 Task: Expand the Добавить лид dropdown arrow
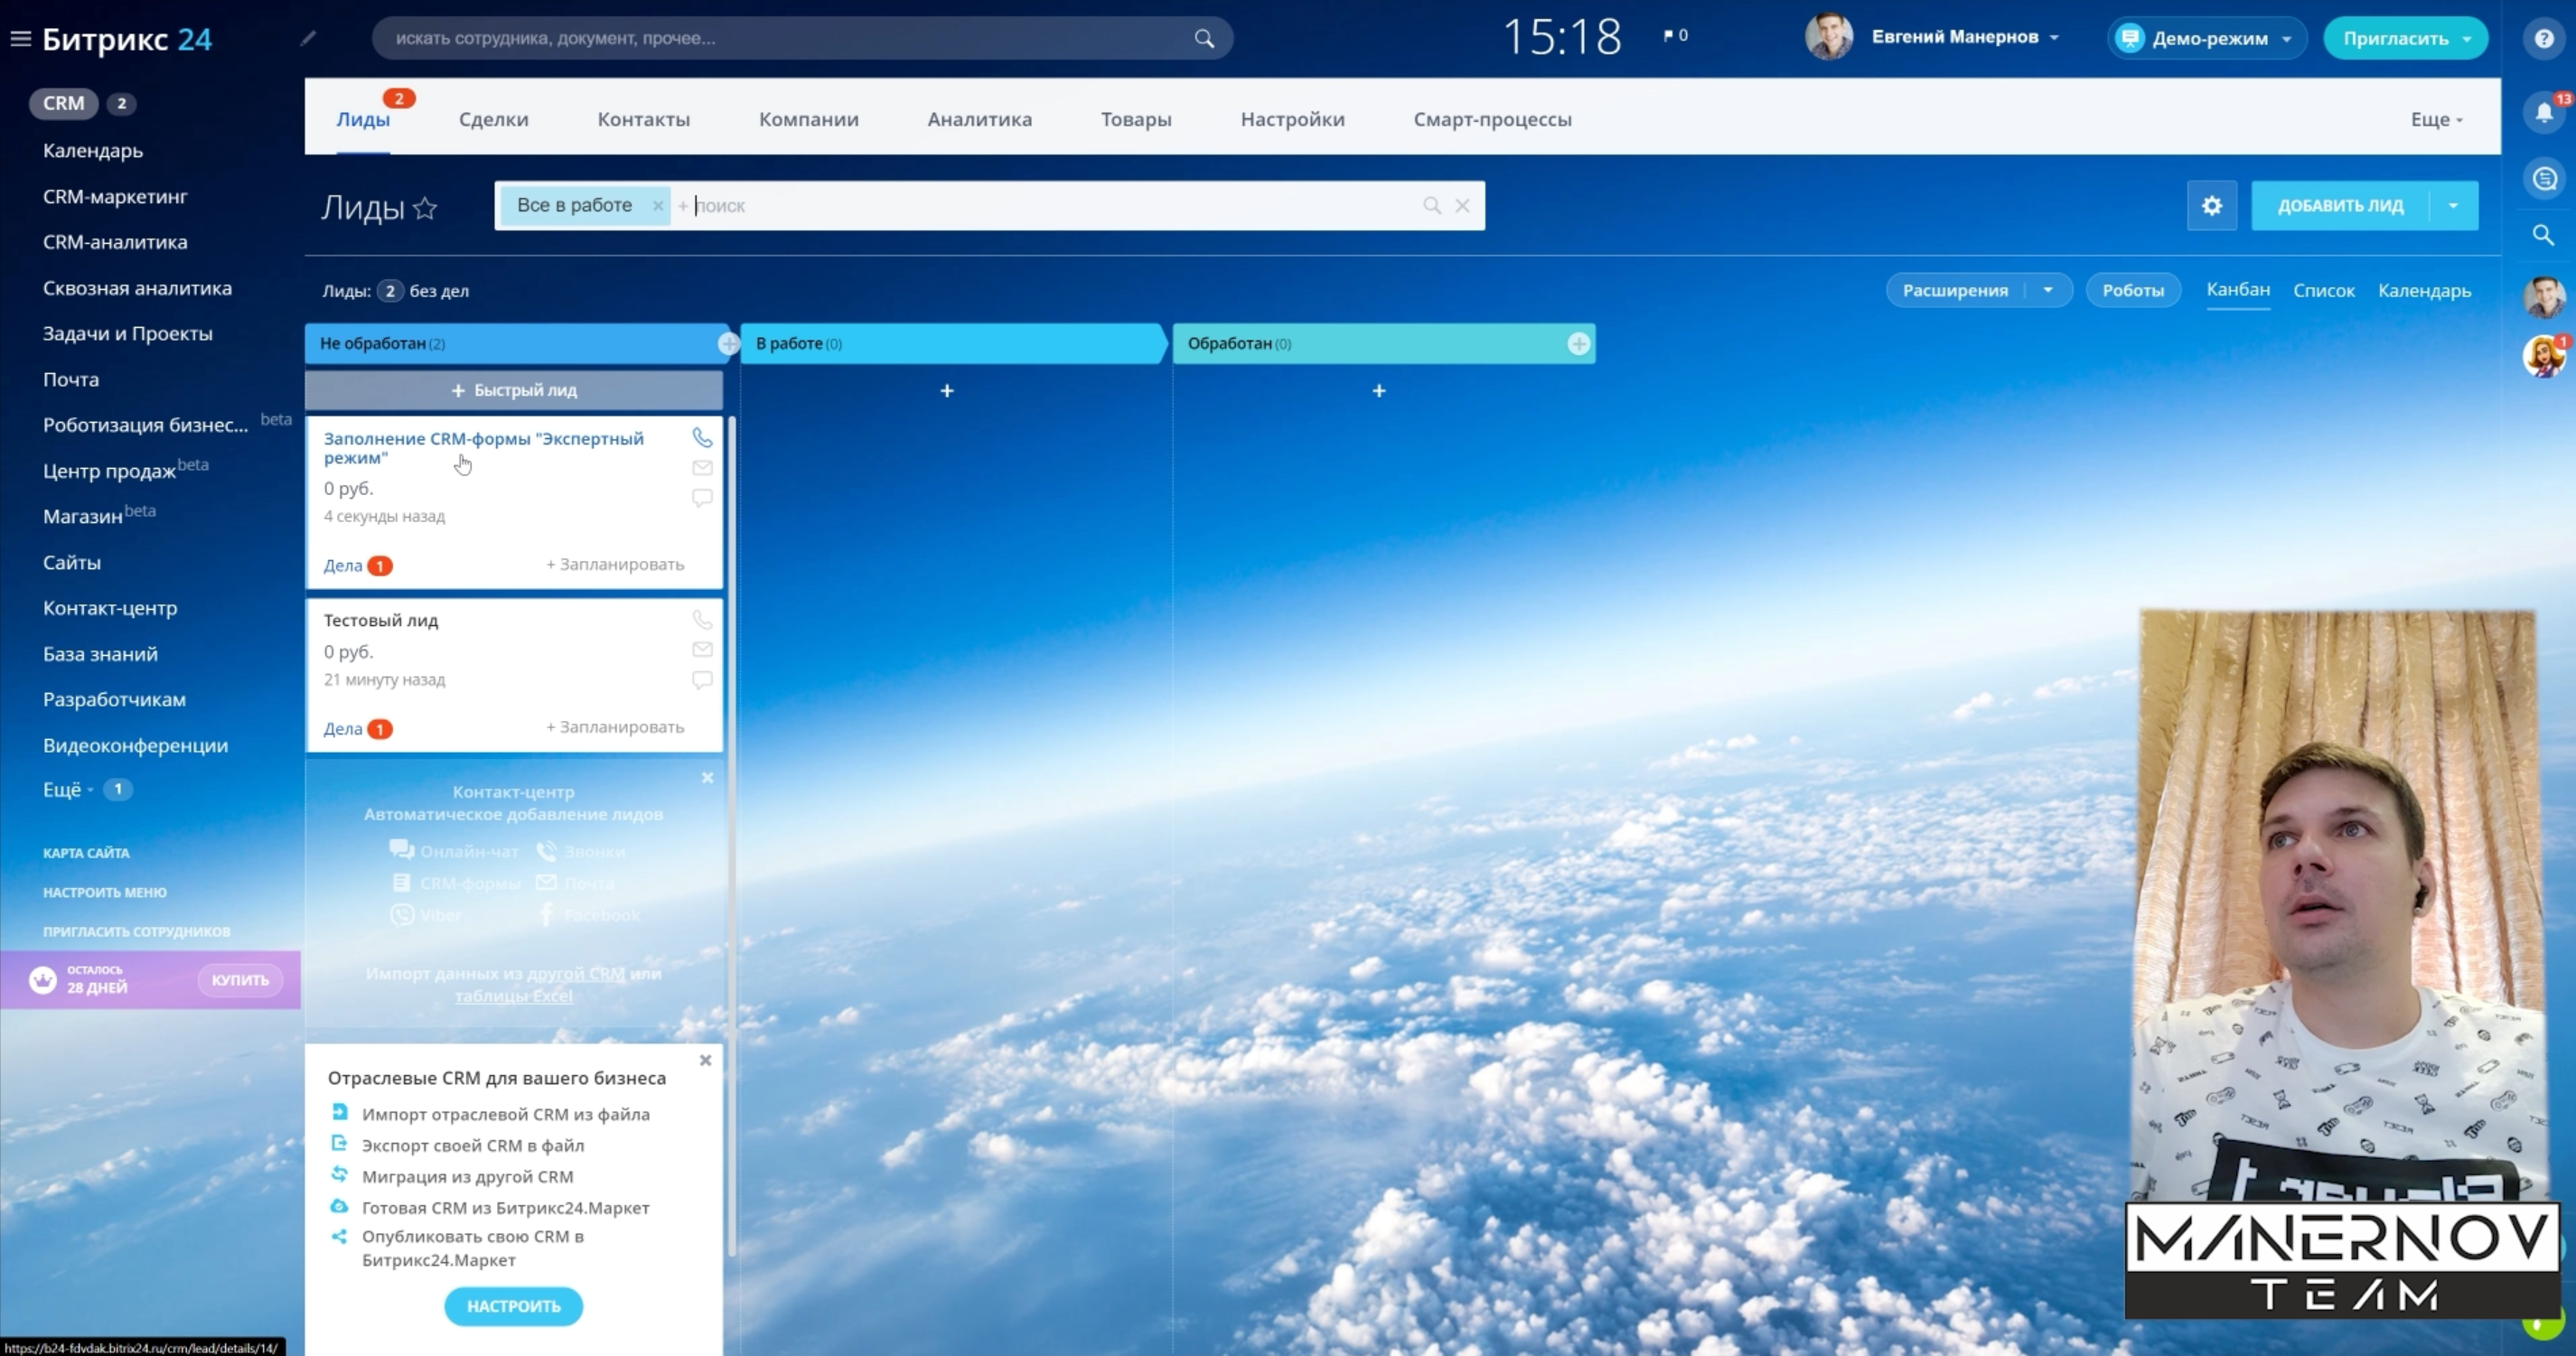(x=2452, y=206)
